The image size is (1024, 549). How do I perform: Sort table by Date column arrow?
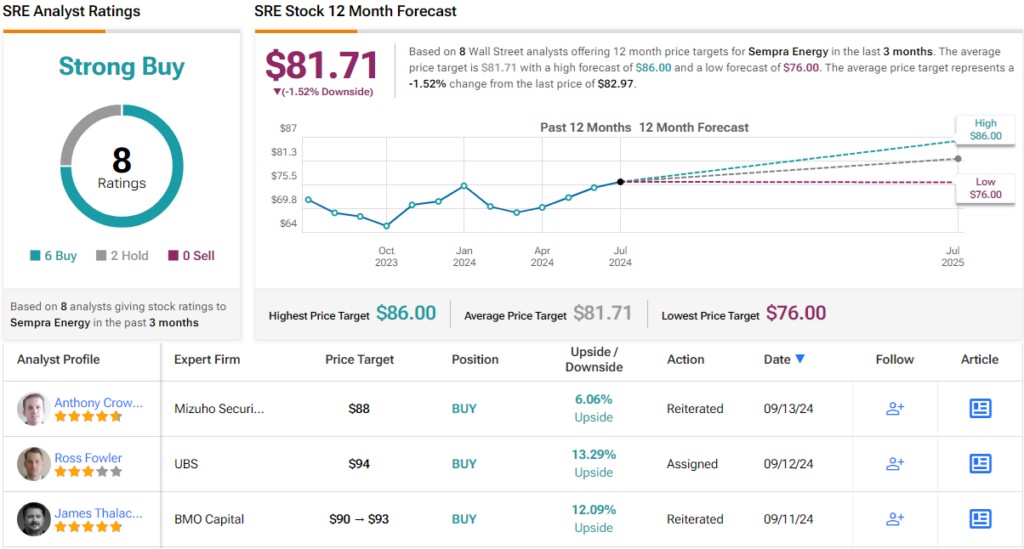[800, 359]
